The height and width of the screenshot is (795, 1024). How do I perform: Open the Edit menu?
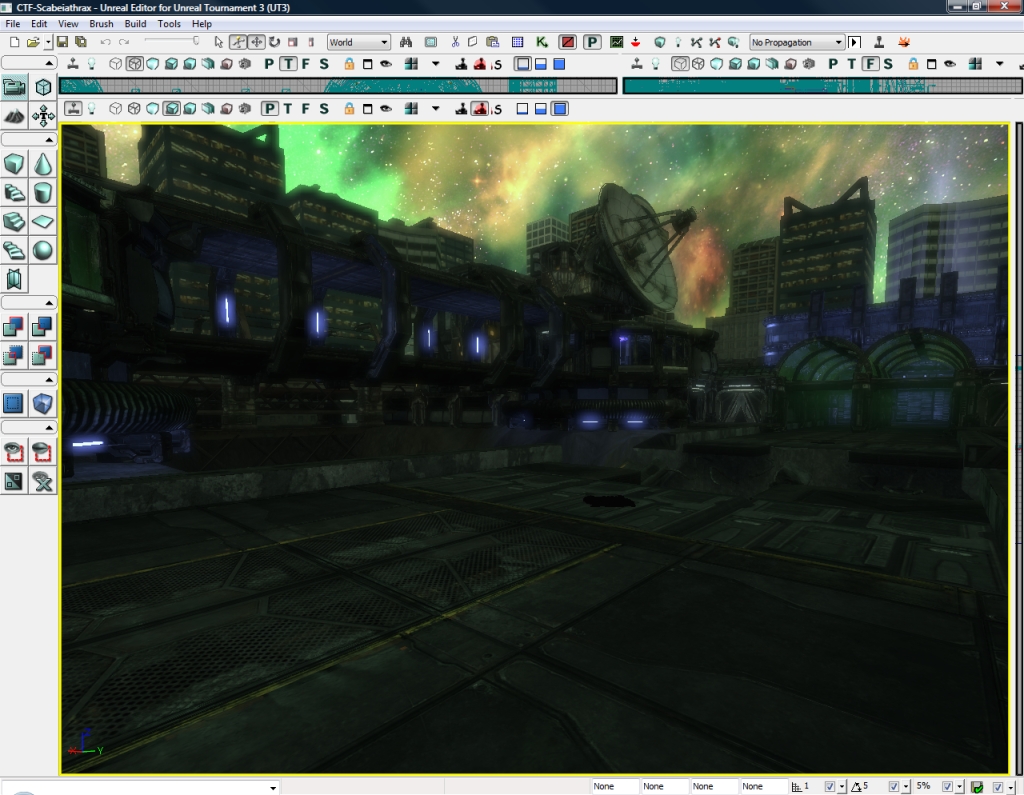(39, 24)
